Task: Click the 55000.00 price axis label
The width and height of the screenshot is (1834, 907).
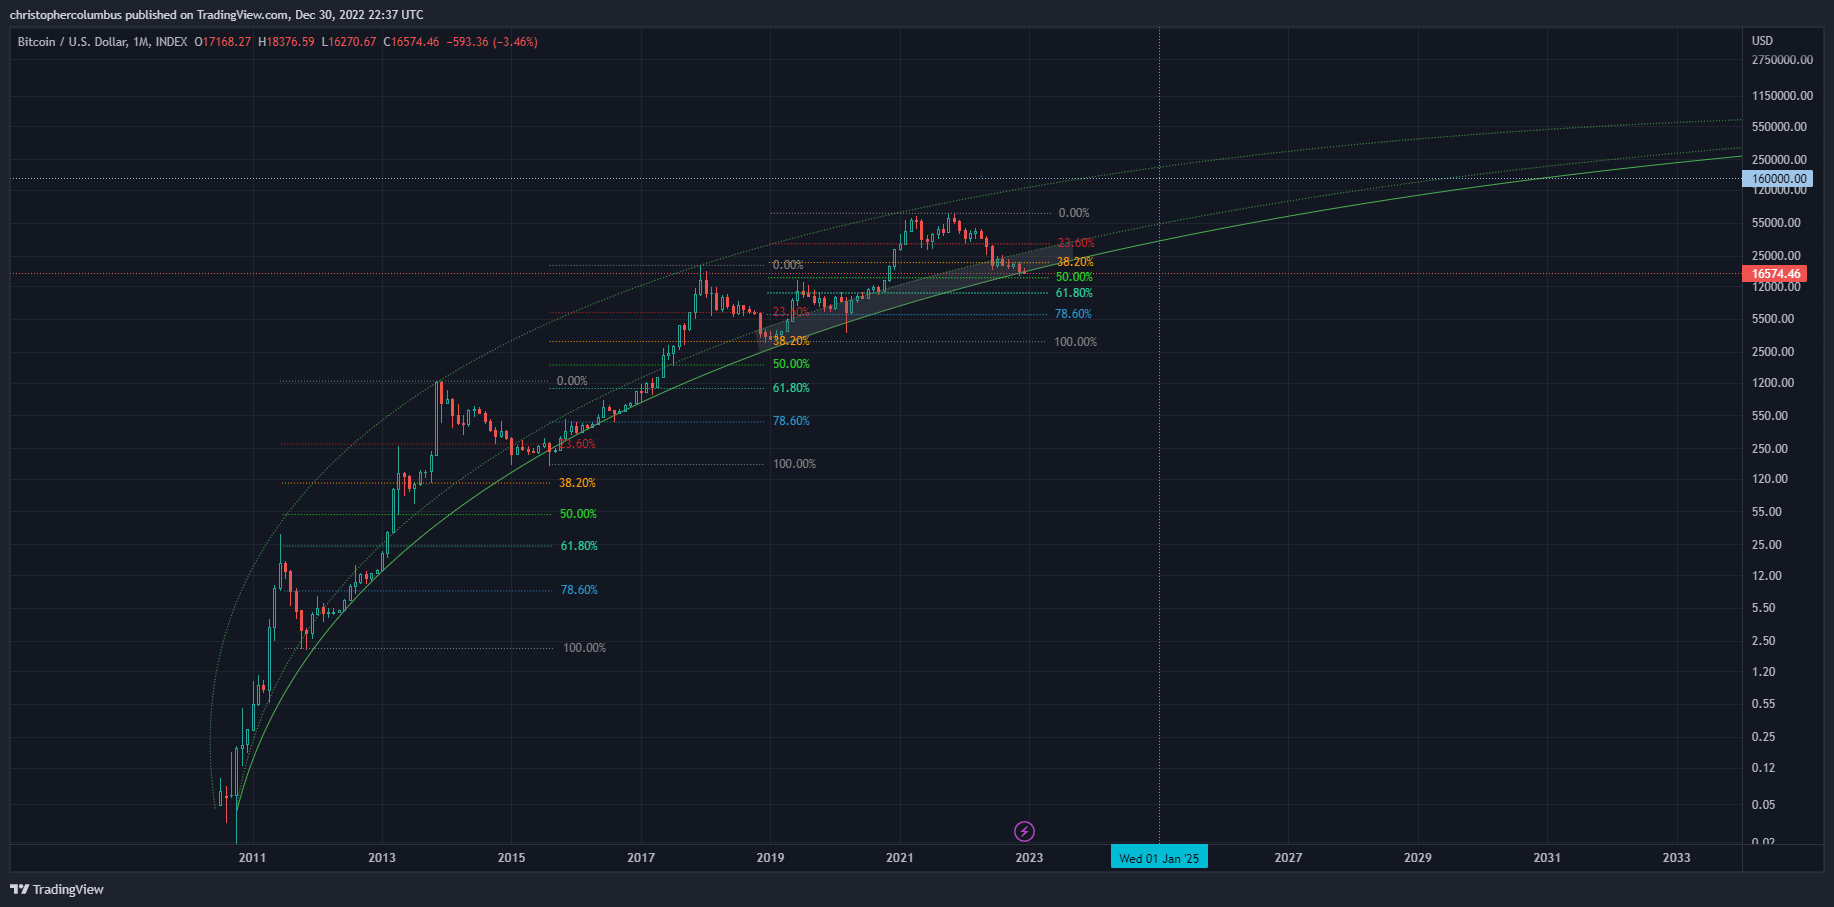Action: [x=1776, y=223]
